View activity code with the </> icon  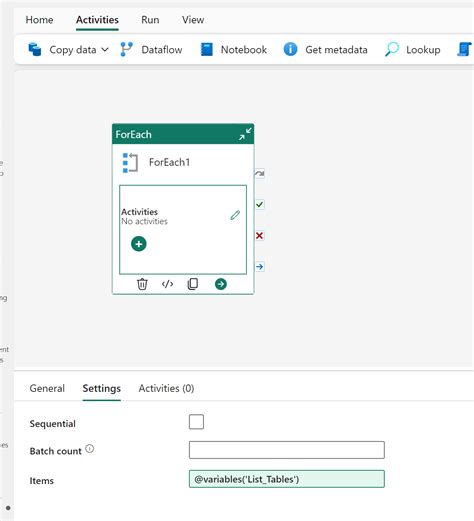click(x=167, y=284)
